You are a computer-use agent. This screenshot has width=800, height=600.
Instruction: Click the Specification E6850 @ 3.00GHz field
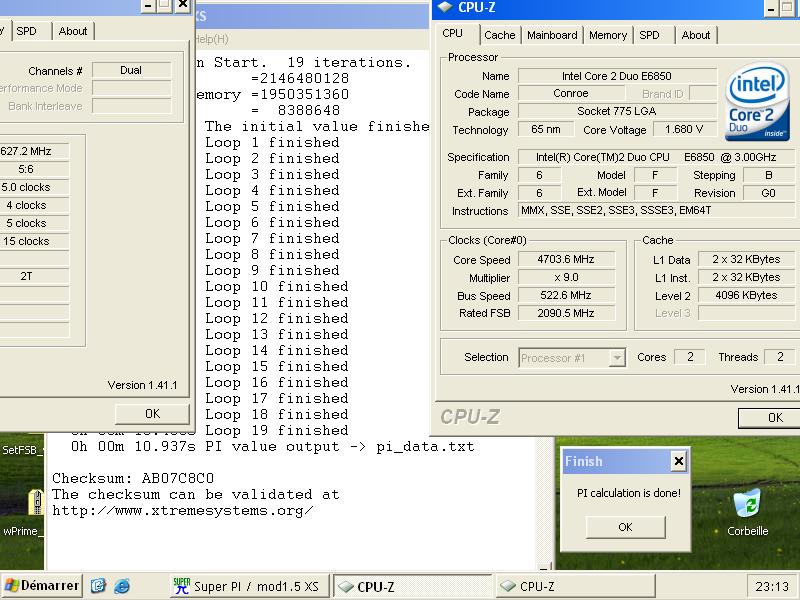tap(657, 157)
